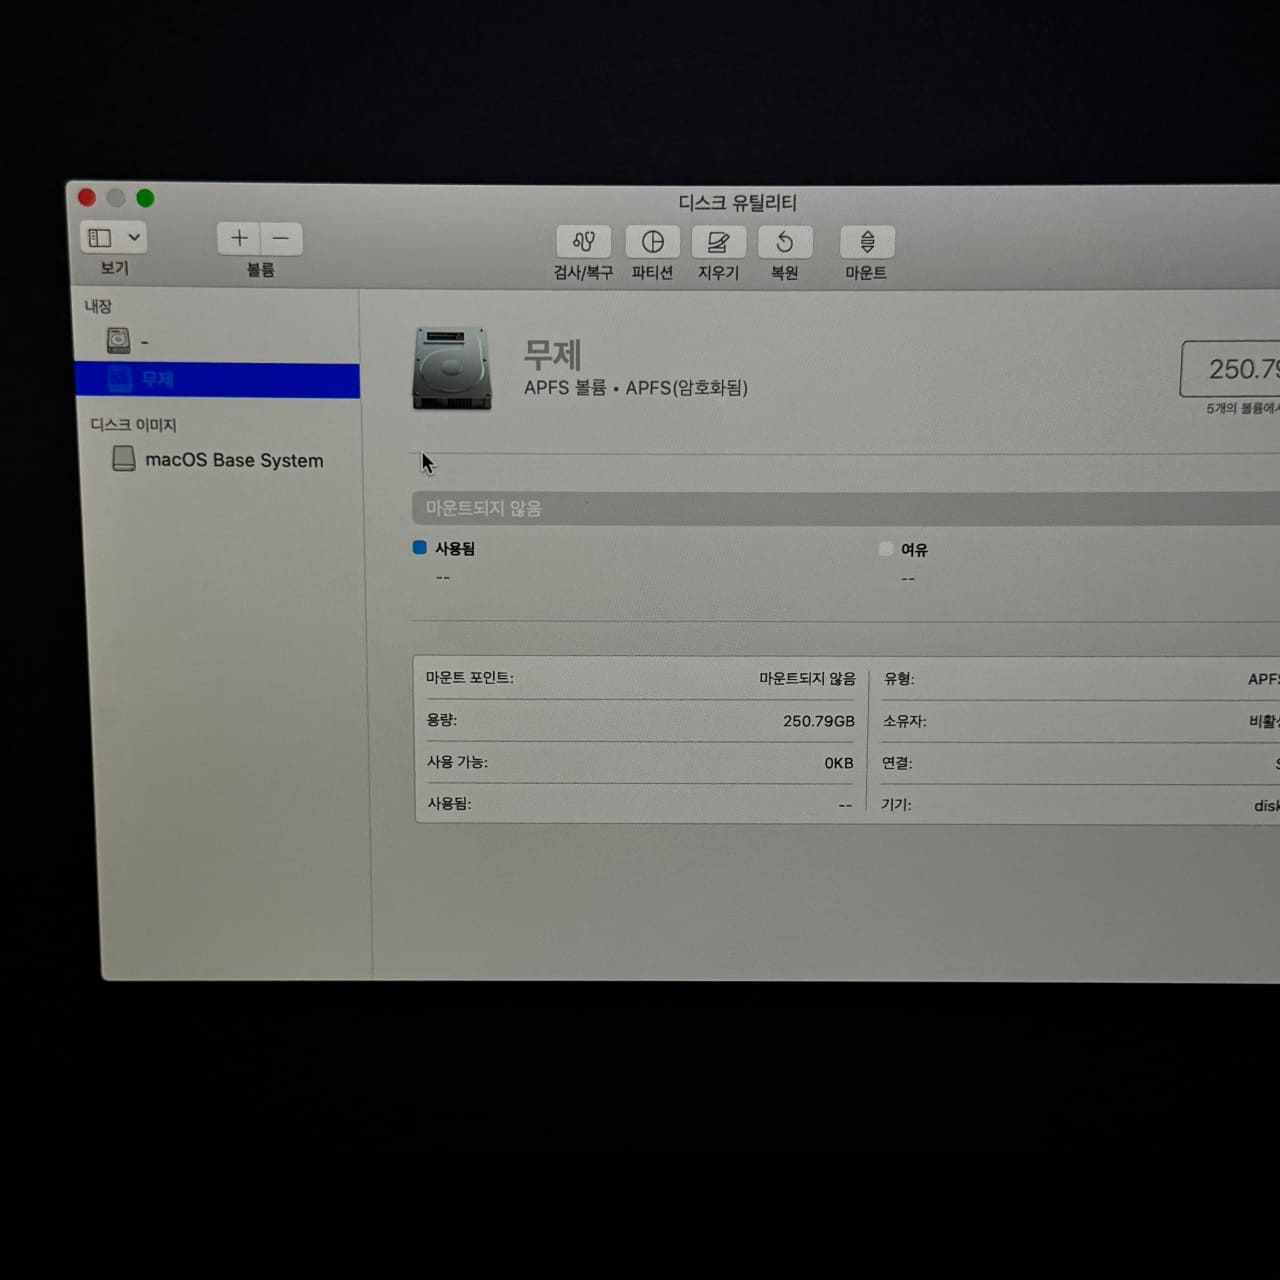Image resolution: width=1280 pixels, height=1280 pixels.
Task: Remove a volume with the minus button
Action: pos(281,238)
